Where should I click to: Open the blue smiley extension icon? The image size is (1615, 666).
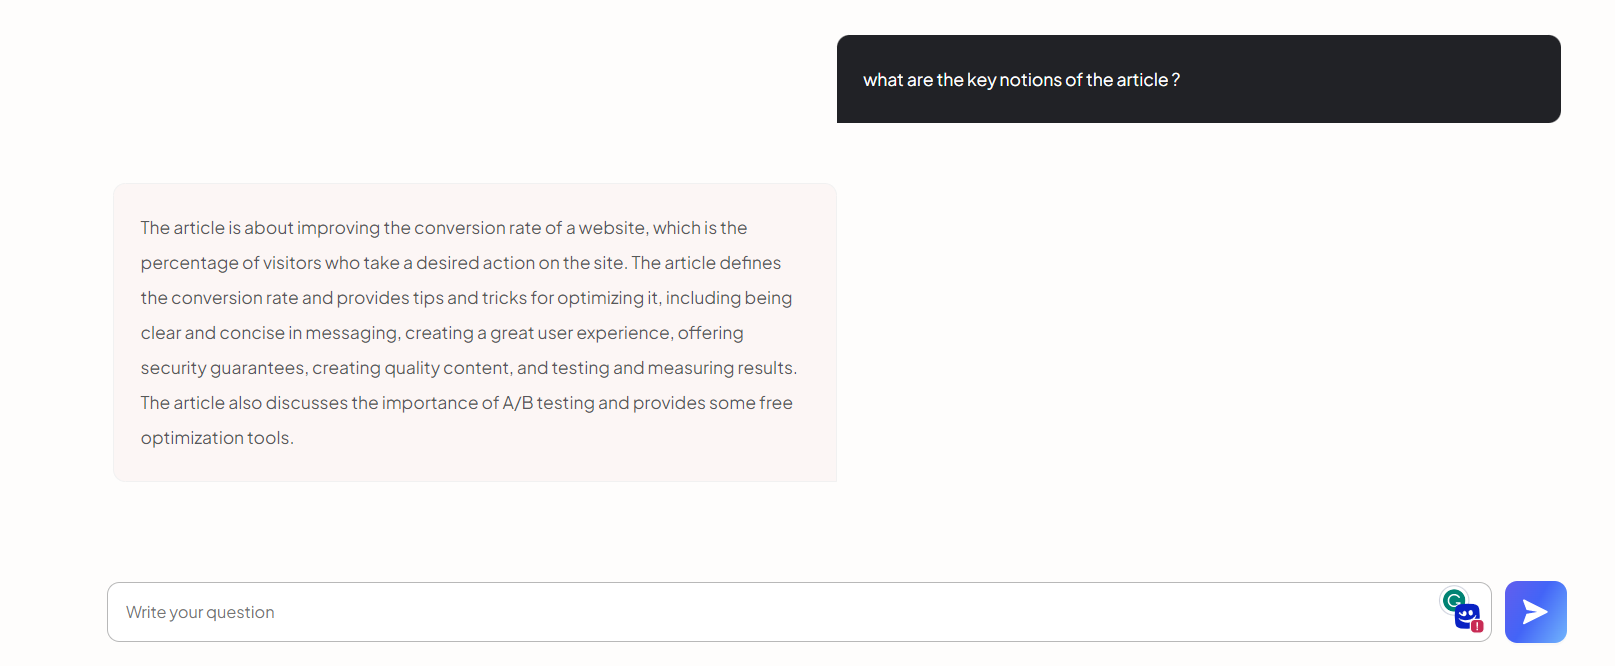pyautogui.click(x=1467, y=616)
